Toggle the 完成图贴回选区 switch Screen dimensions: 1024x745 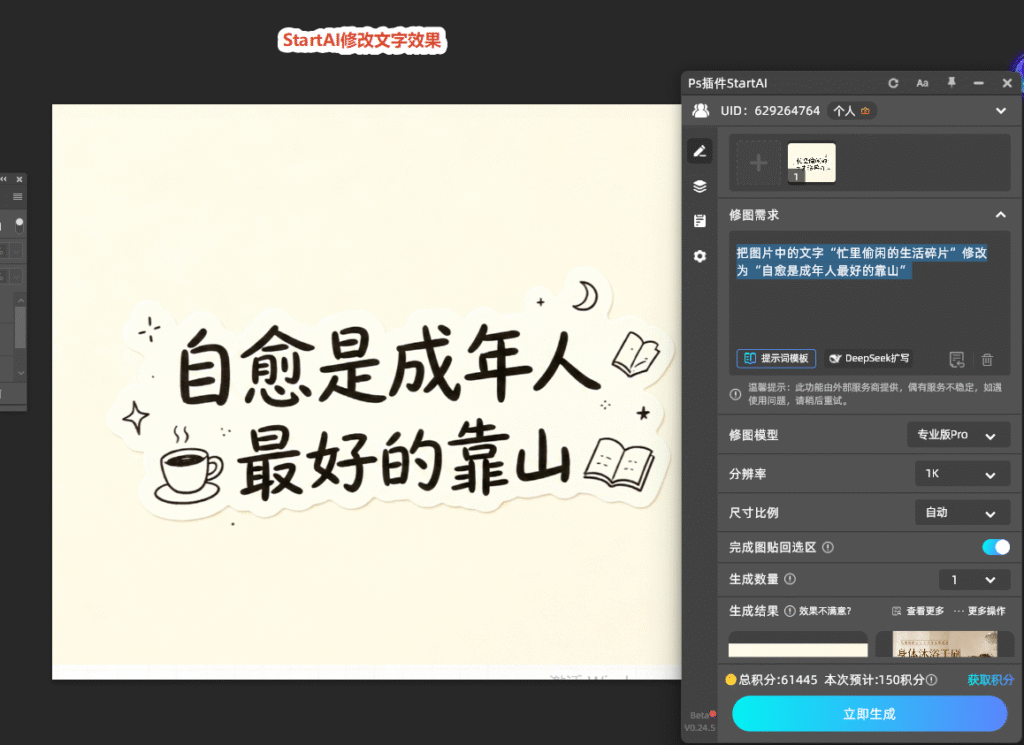(x=995, y=547)
